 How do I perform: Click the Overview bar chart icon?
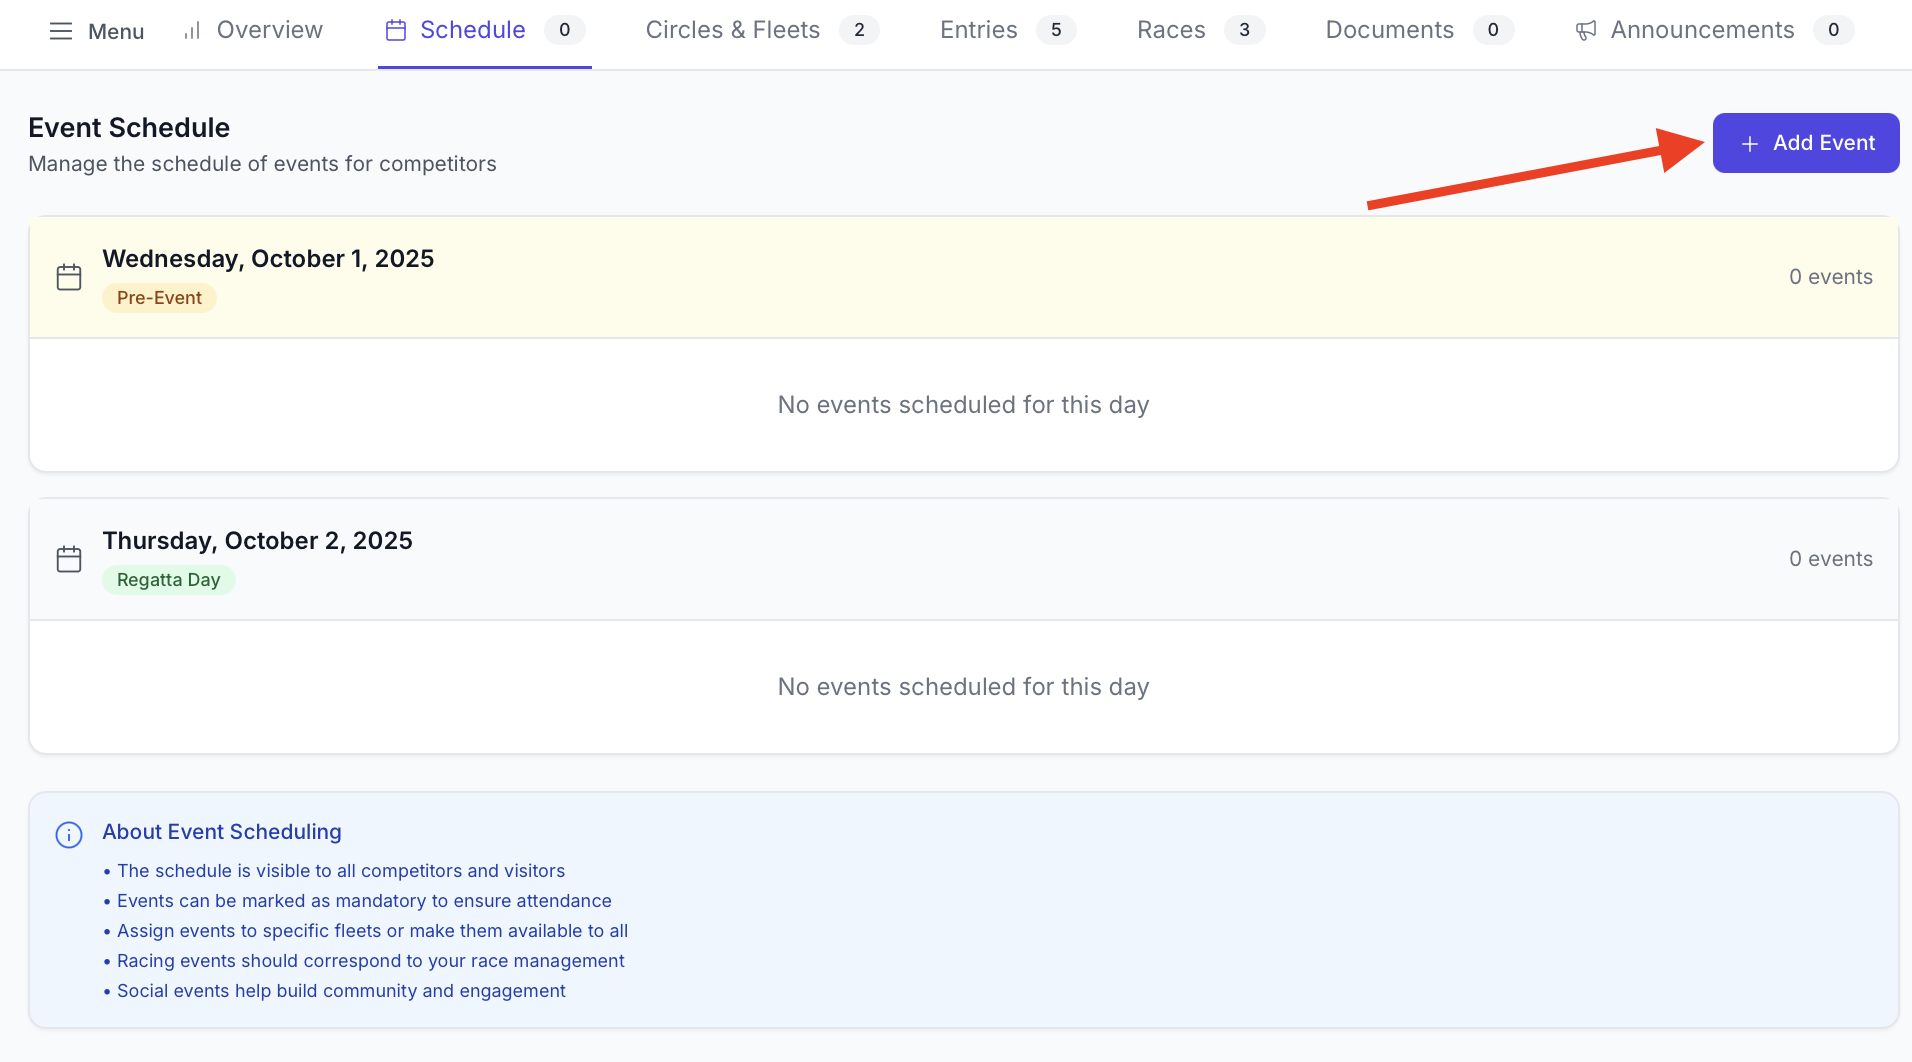[x=191, y=30]
